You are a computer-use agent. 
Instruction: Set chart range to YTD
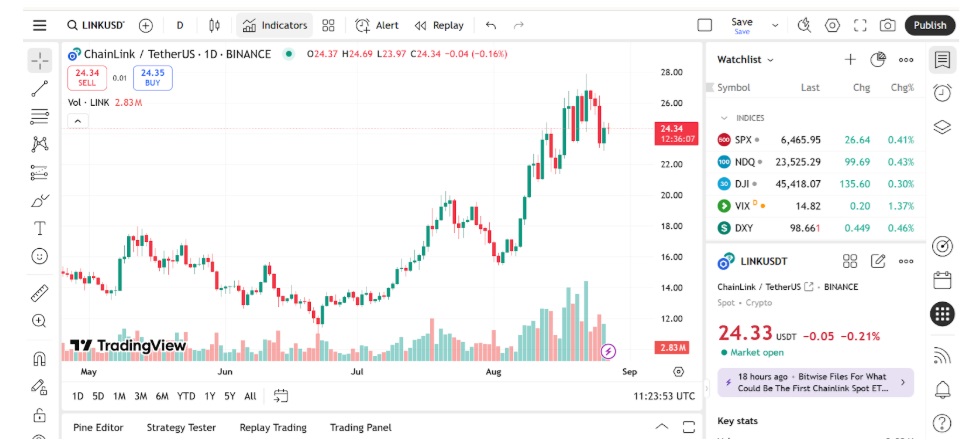(x=186, y=396)
